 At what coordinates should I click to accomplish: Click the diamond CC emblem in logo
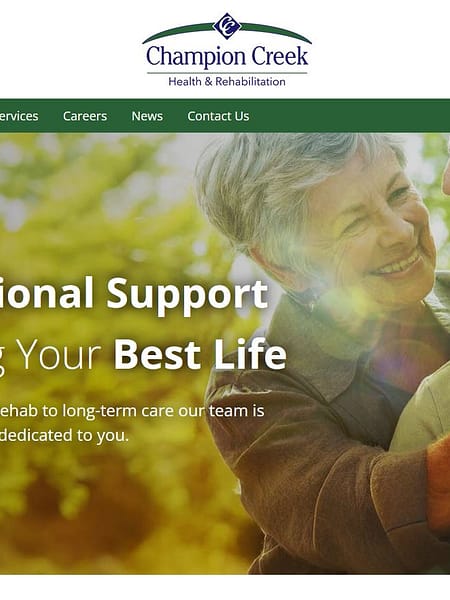[x=227, y=26]
